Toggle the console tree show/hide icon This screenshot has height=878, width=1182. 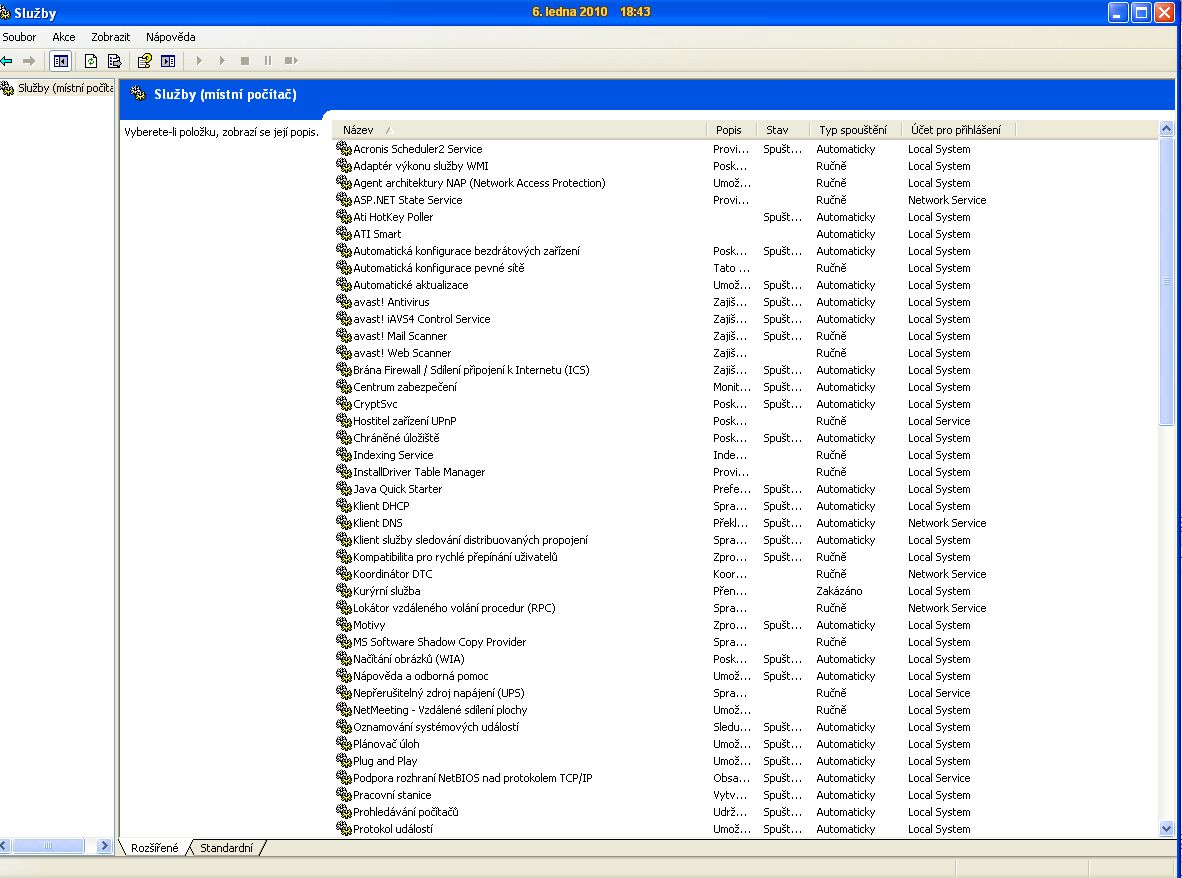pos(61,61)
